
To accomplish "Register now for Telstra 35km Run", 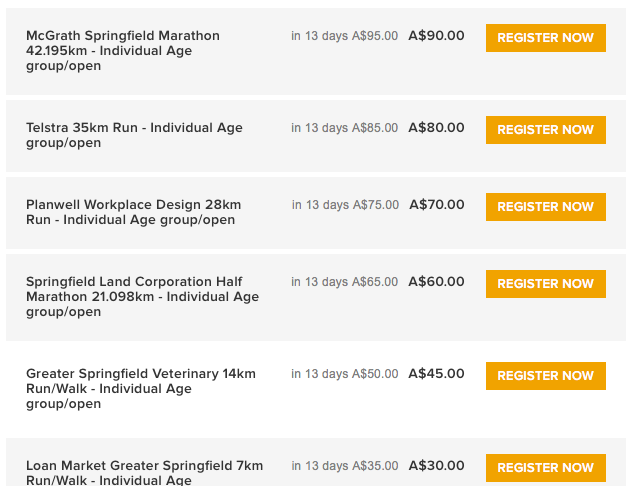I will coord(545,130).
